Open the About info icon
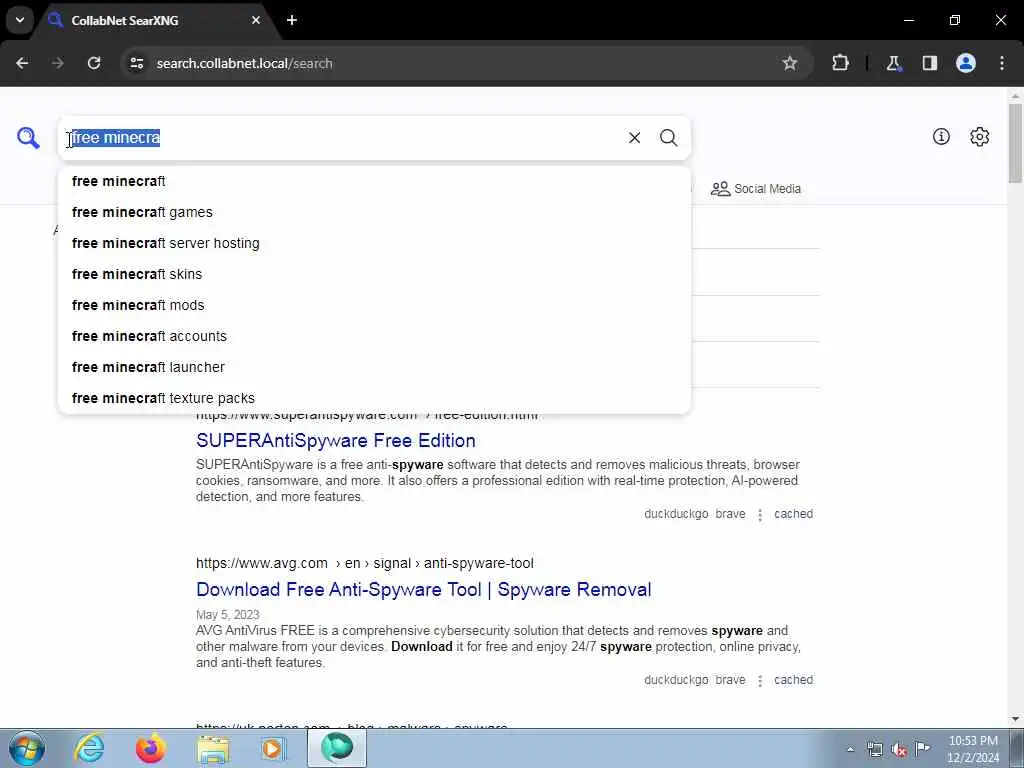Image resolution: width=1024 pixels, height=768 pixels. 941,136
